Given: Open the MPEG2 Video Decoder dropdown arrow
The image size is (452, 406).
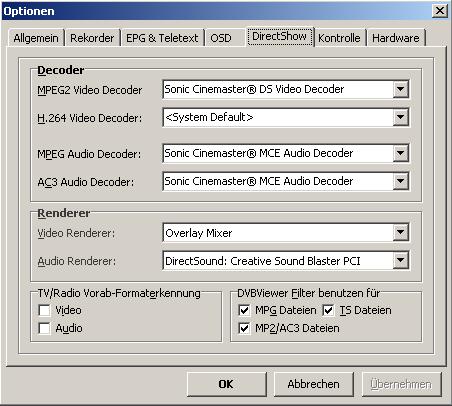Looking at the screenshot, I should [x=400, y=89].
